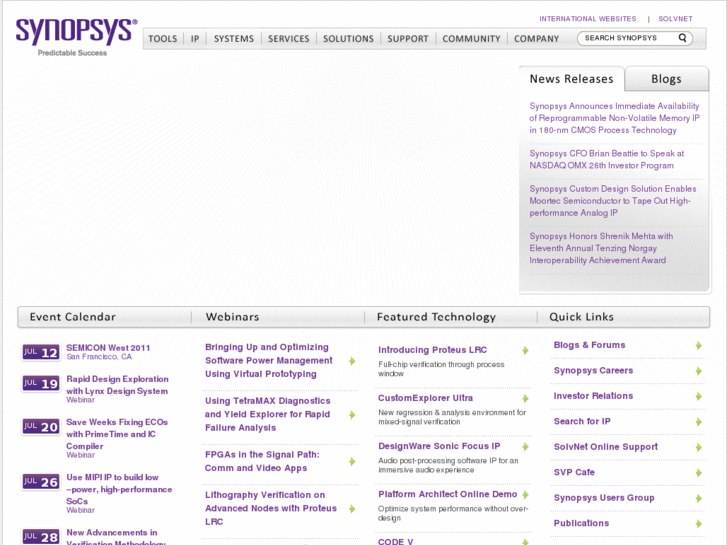Open SolvNet Online Support quick link
727x545 pixels.
606,447
